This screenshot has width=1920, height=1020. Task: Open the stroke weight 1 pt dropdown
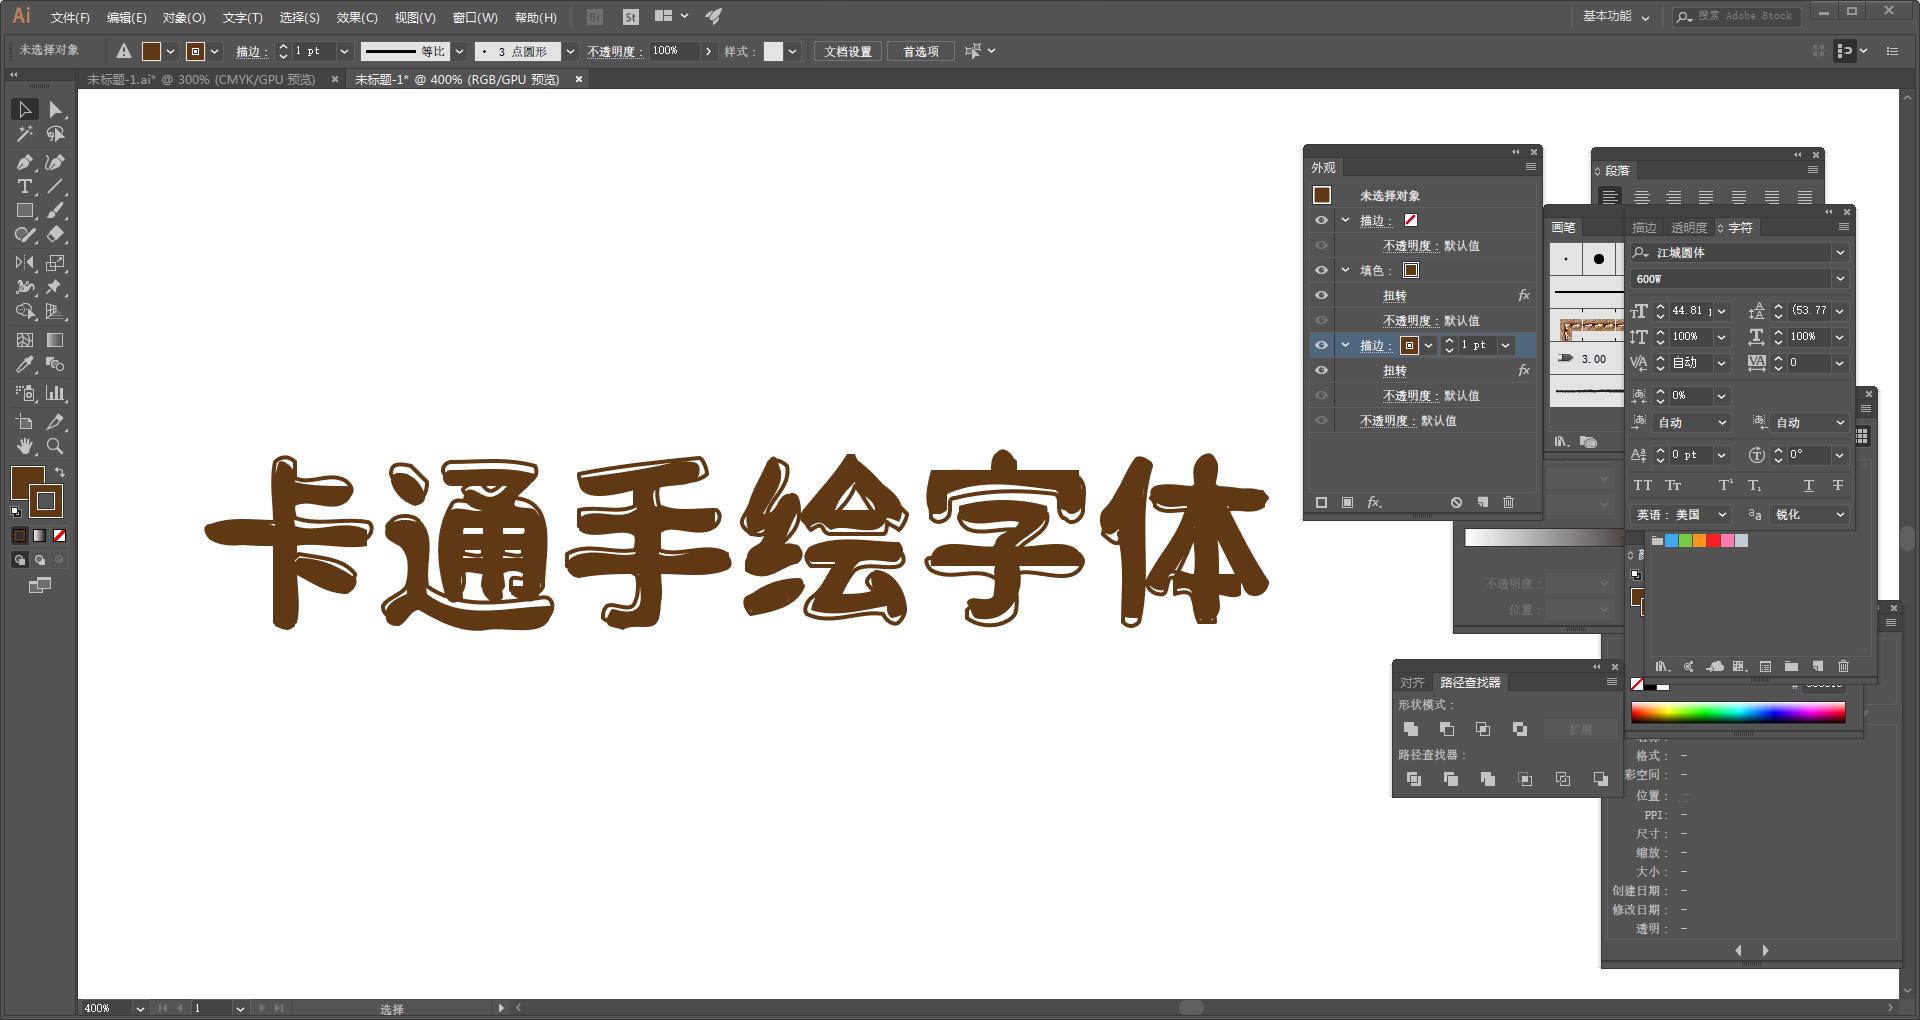(344, 51)
